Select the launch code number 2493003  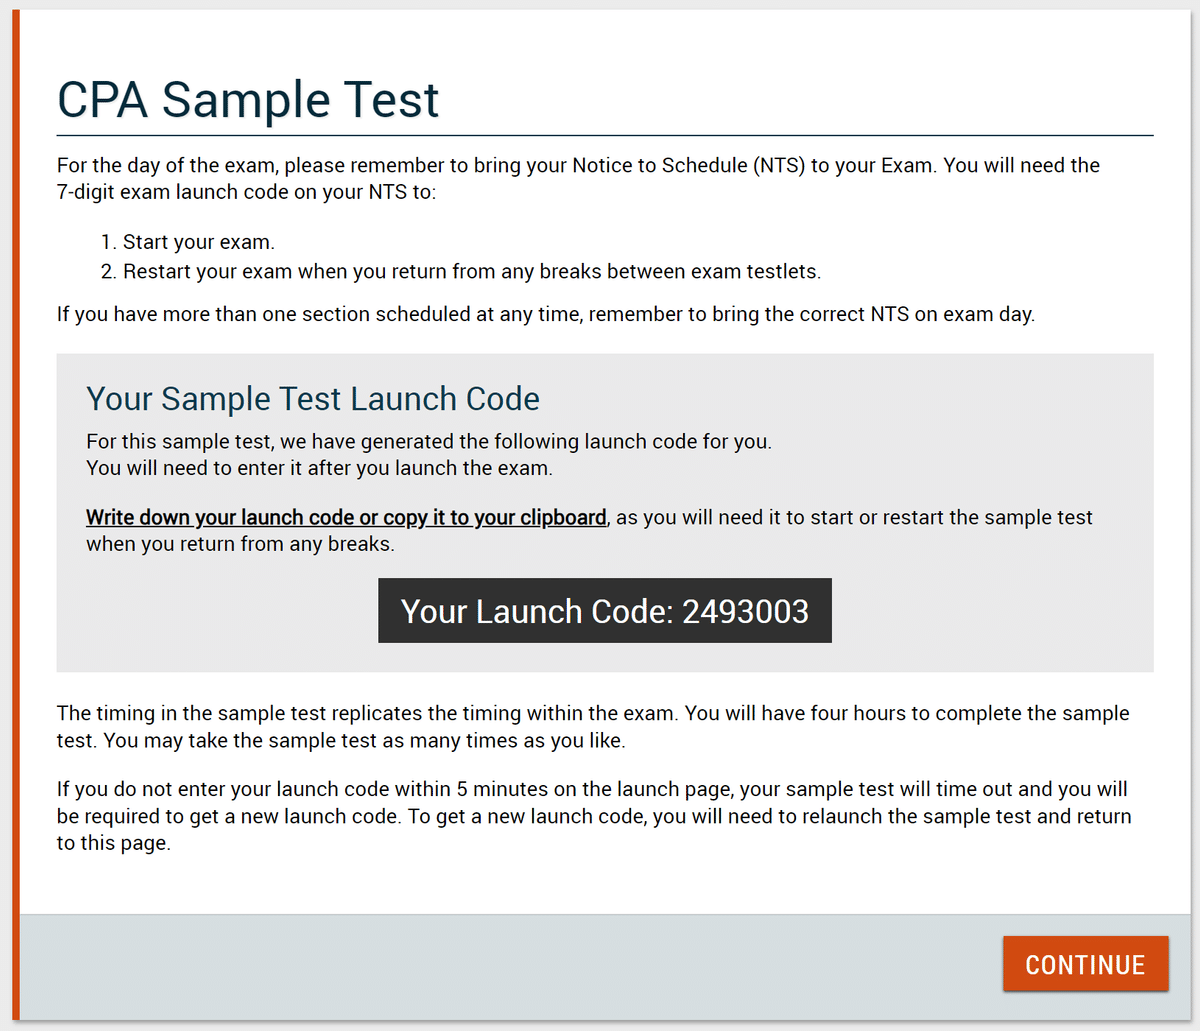coord(745,611)
